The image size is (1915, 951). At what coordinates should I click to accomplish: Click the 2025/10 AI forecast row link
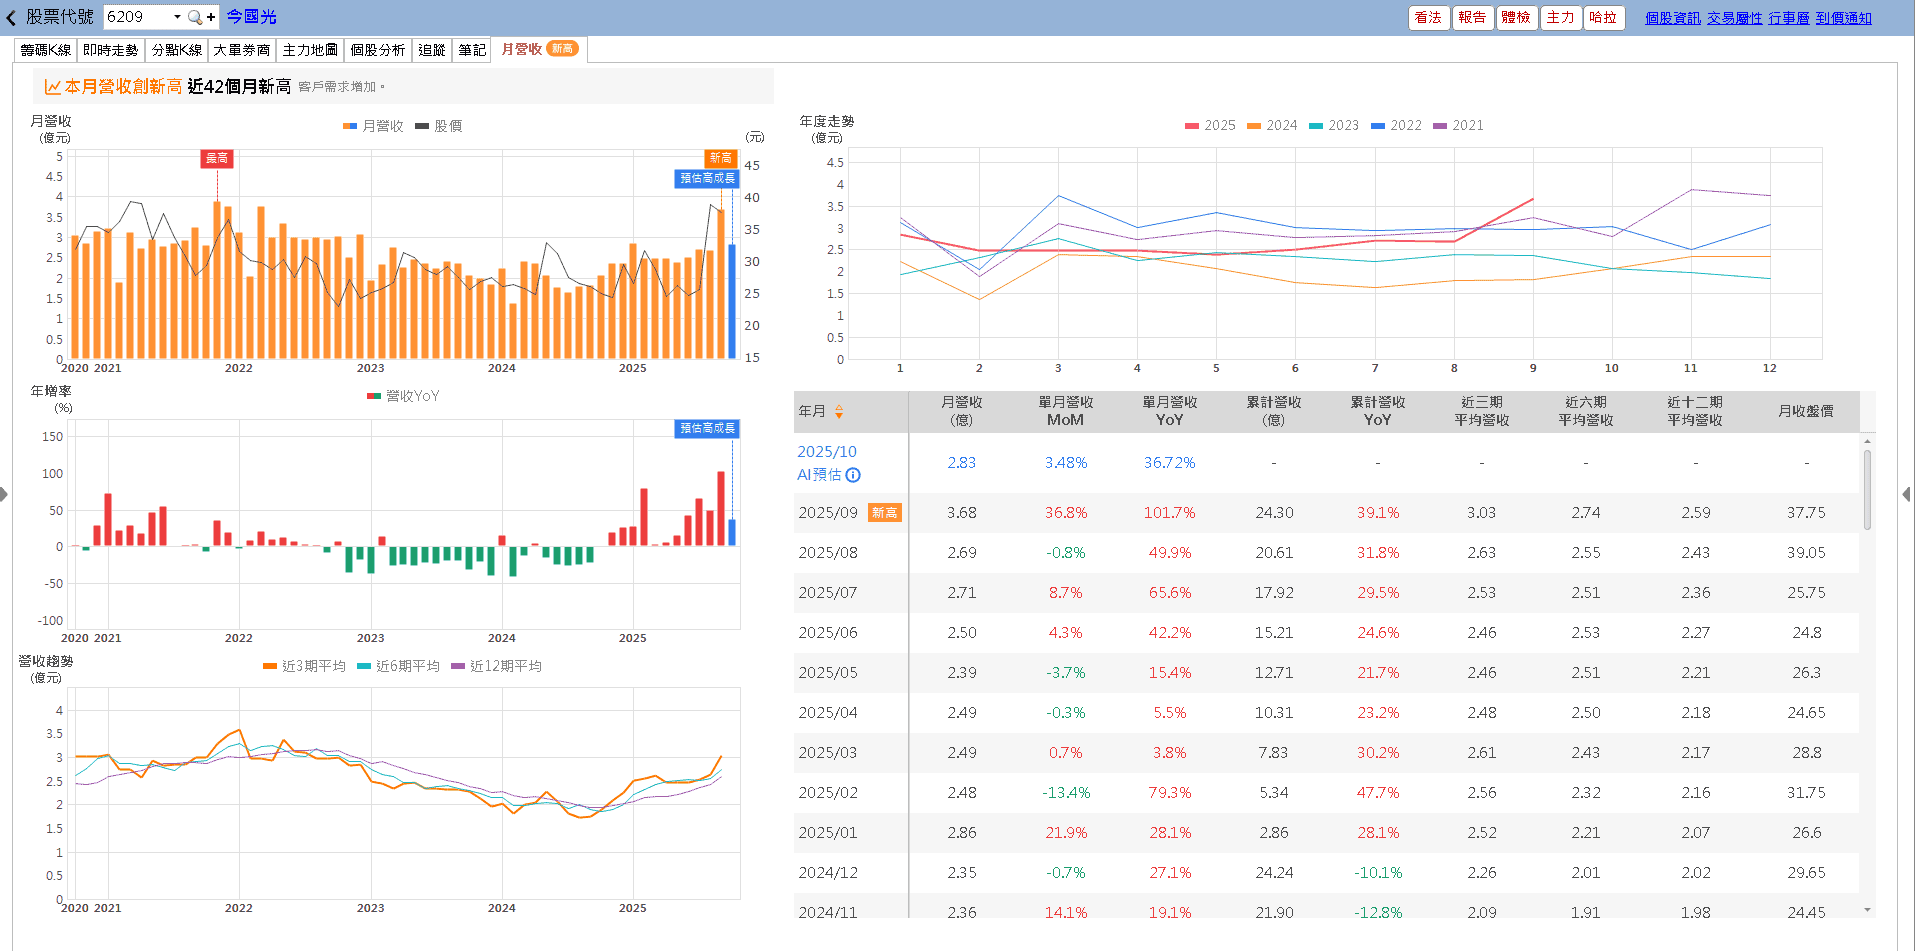tap(826, 452)
